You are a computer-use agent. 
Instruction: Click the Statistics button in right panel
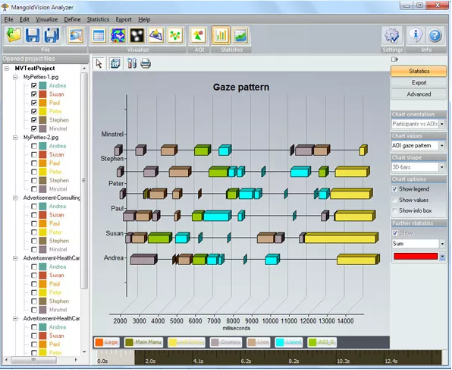(x=419, y=71)
